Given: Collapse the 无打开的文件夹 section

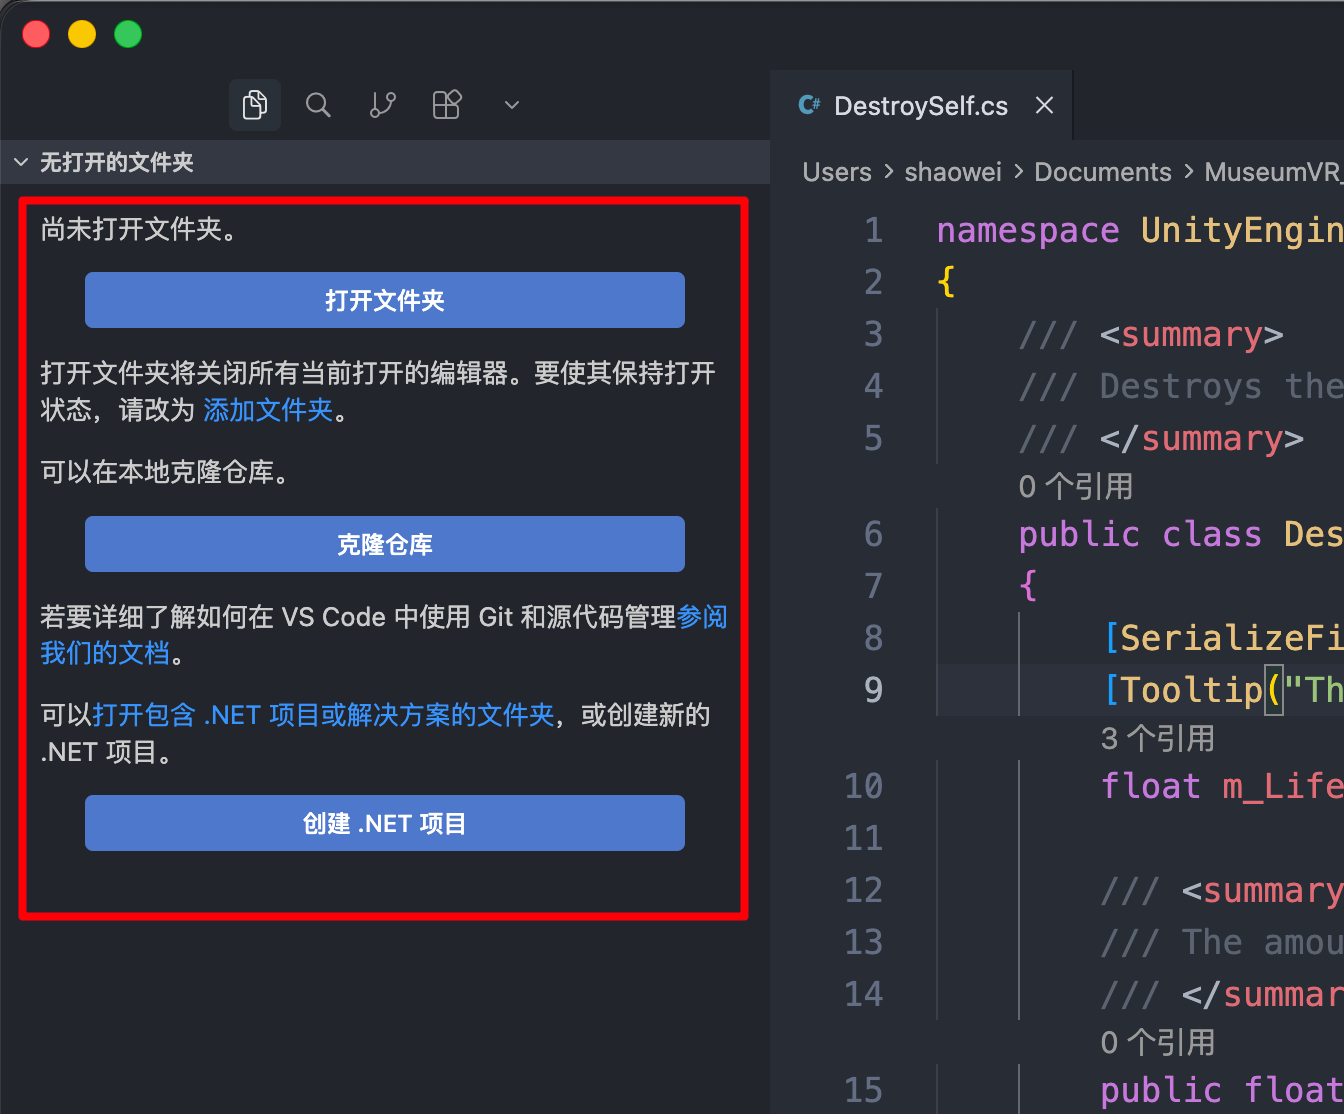Looking at the screenshot, I should point(21,161).
